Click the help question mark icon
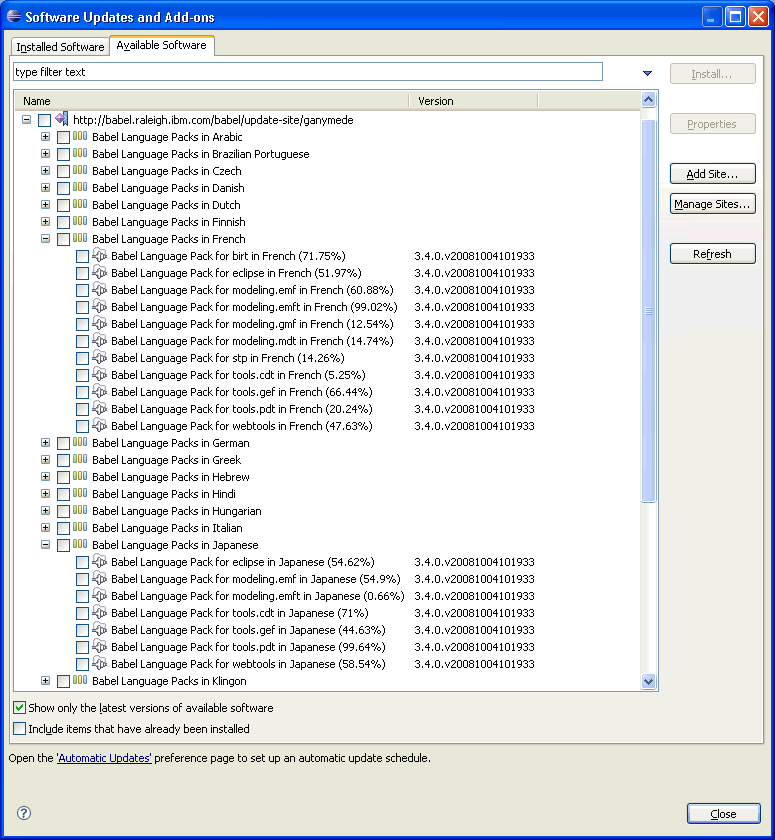The width and height of the screenshot is (775, 840). [x=24, y=813]
